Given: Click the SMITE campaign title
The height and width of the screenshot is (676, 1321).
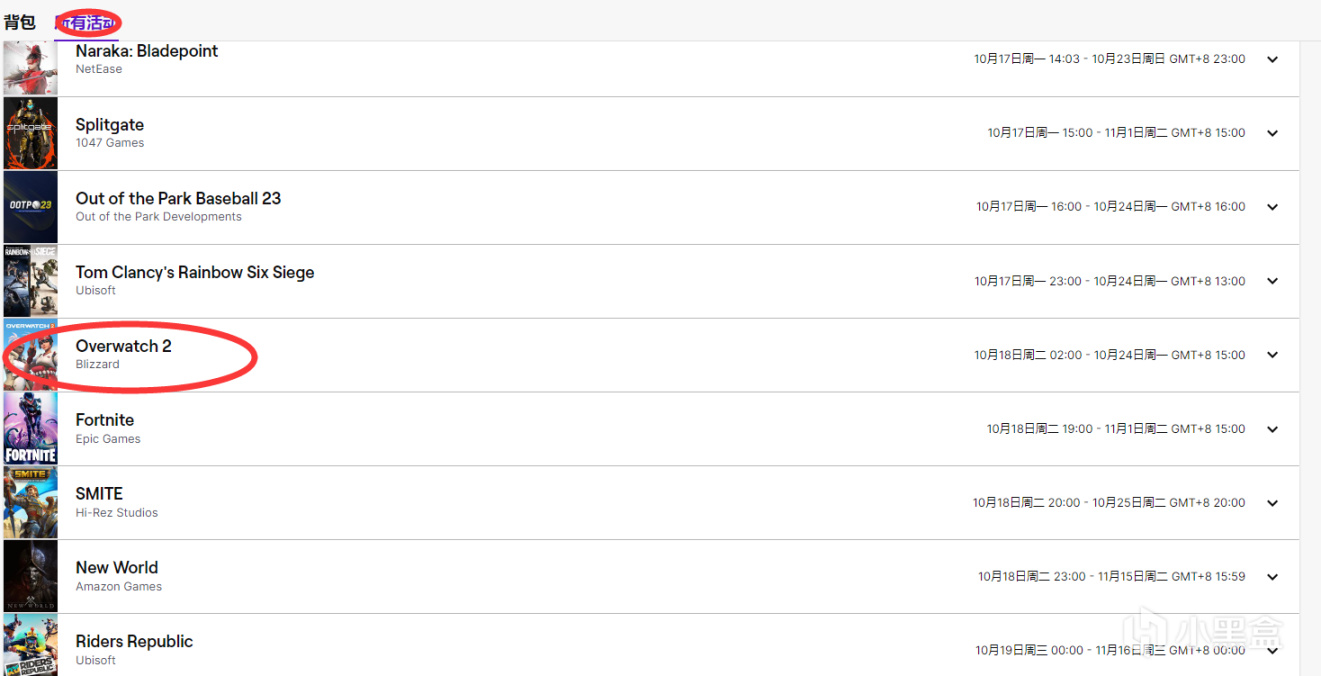Looking at the screenshot, I should [x=99, y=493].
